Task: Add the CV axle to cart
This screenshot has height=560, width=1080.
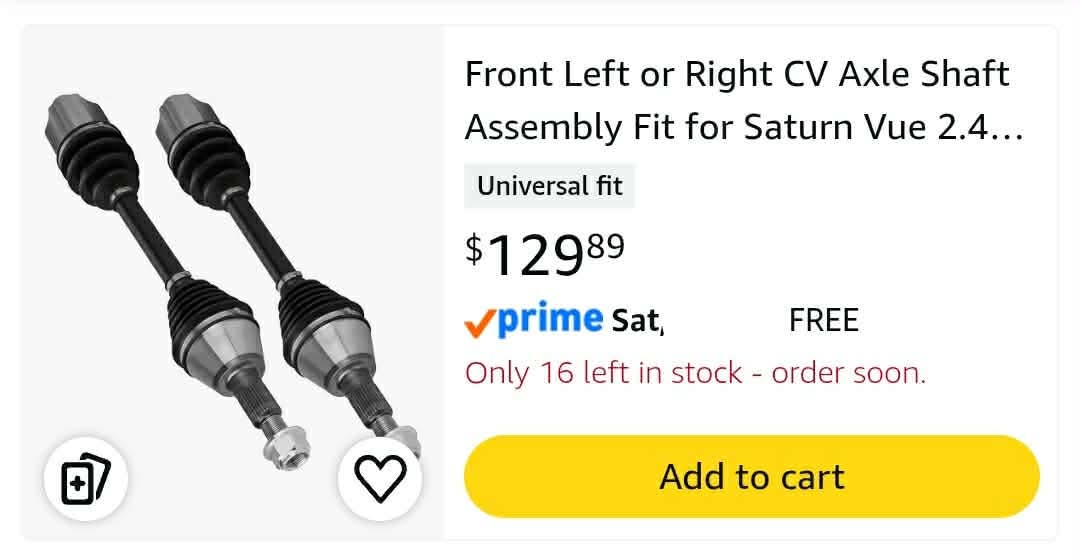Action: (751, 477)
